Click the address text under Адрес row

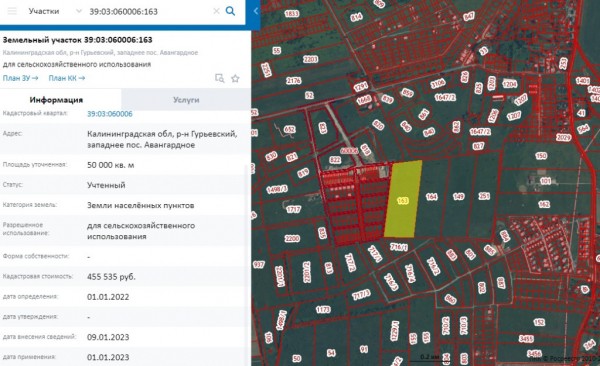coord(162,139)
